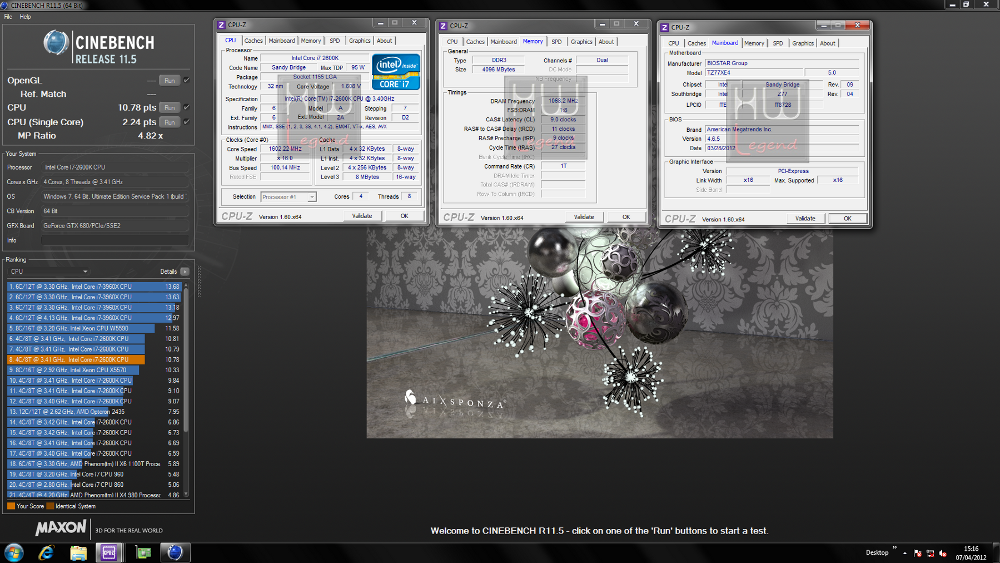This screenshot has height=563, width=1000.
Task: Open the Help menu in Cinebench
Action: (x=25, y=17)
